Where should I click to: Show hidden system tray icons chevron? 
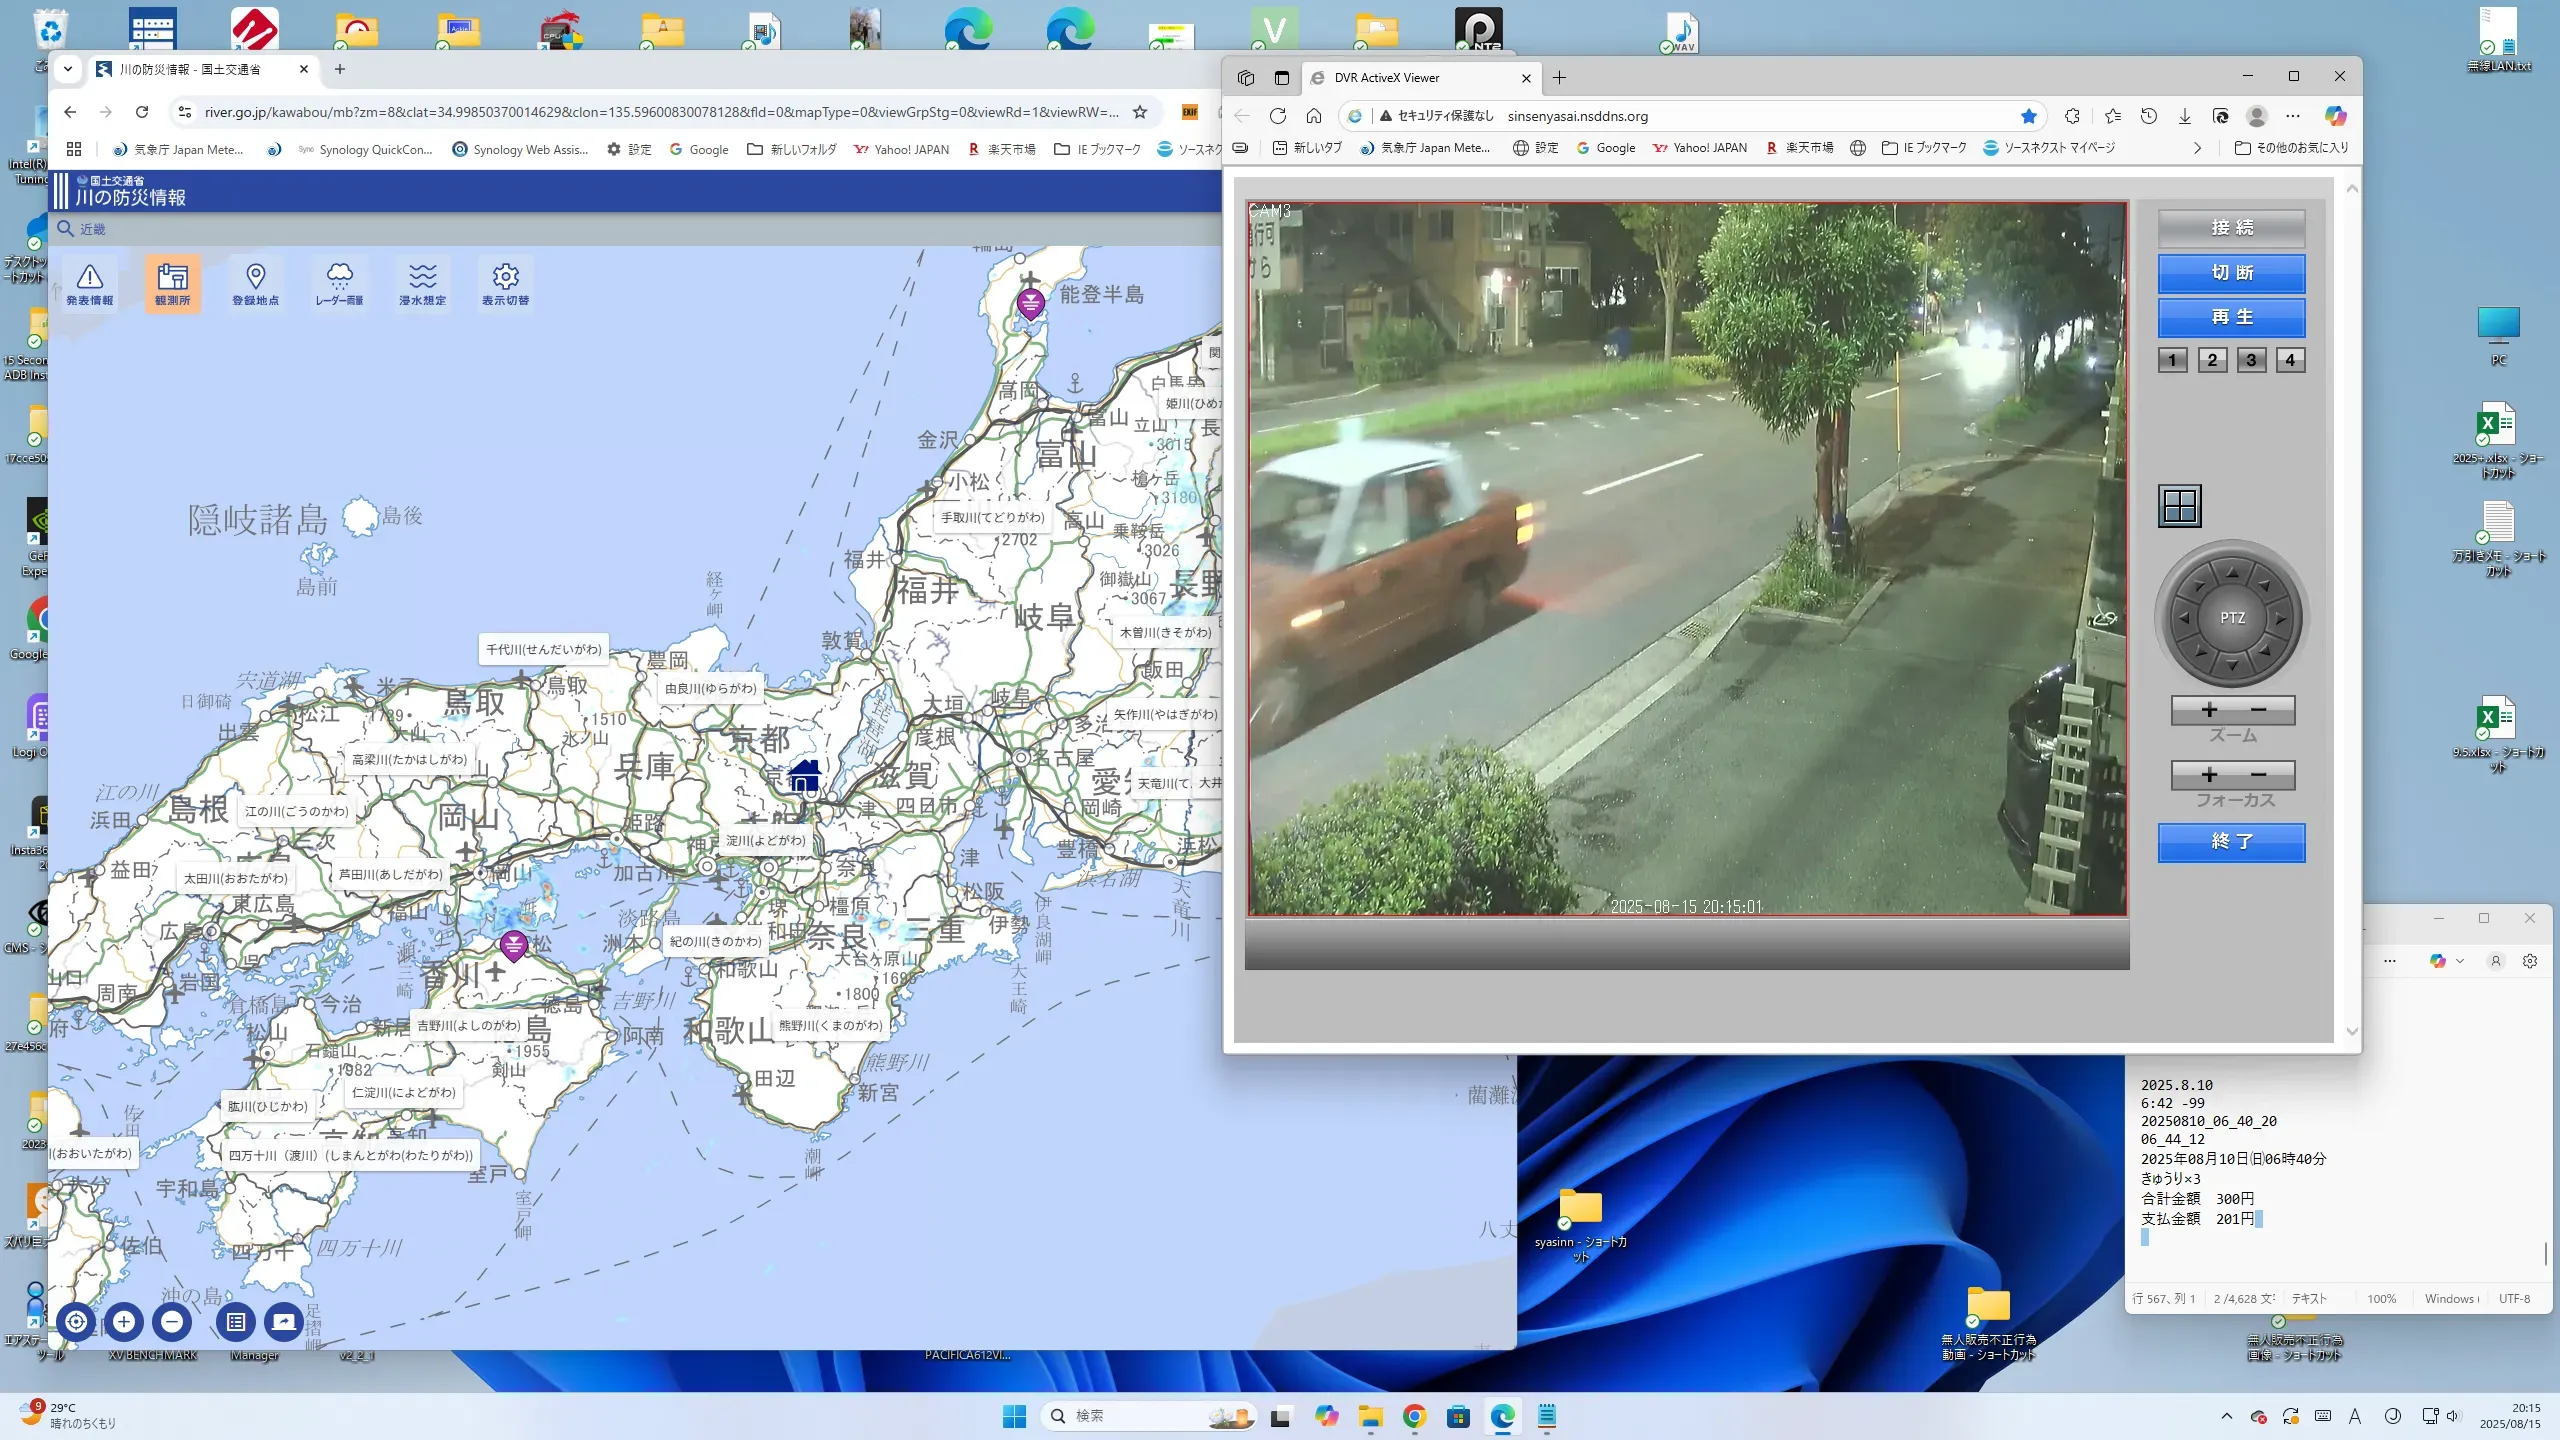(2226, 1416)
